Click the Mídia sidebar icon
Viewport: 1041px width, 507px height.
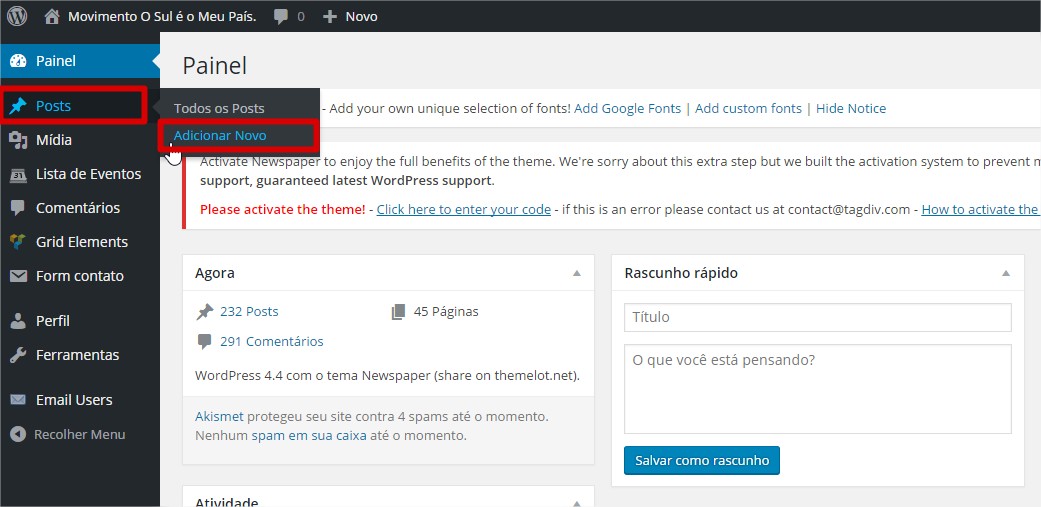(x=17, y=140)
